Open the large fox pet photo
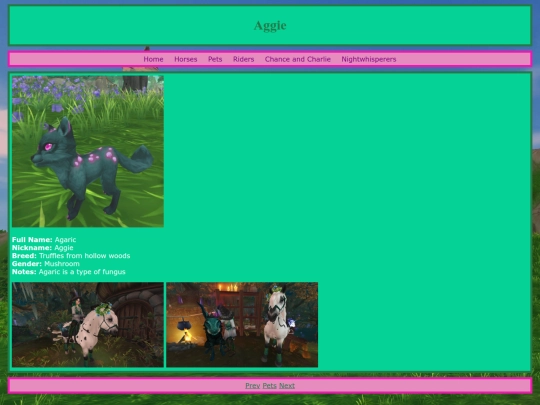This screenshot has width=540, height=405. pyautogui.click(x=88, y=152)
